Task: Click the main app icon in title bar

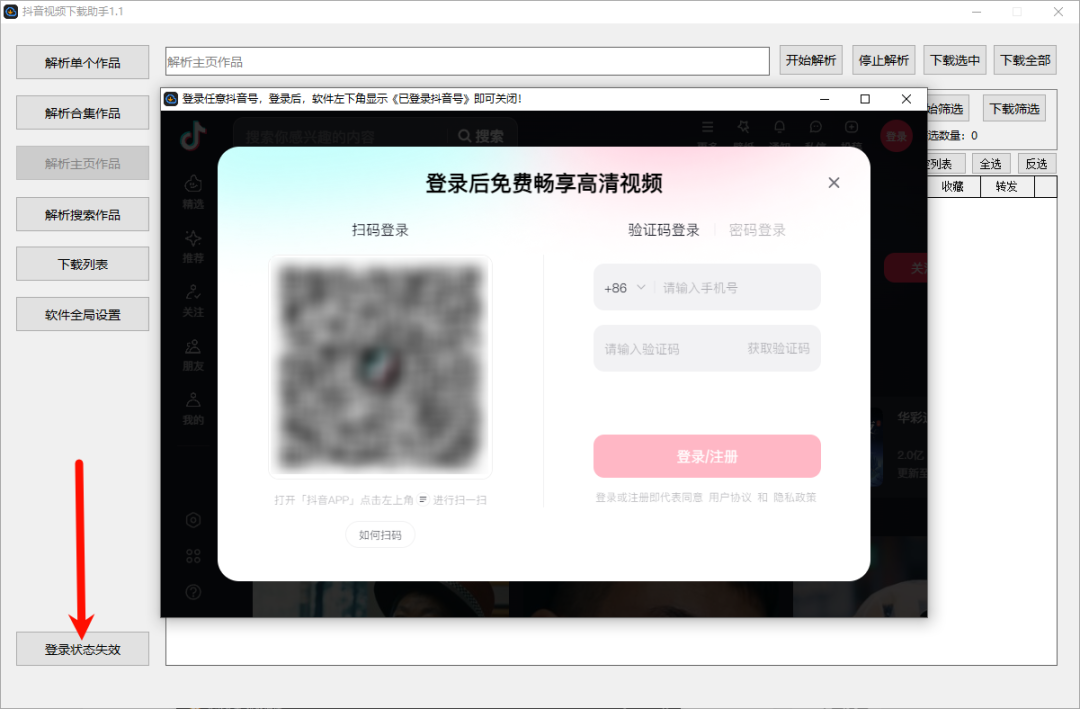Action: pos(10,11)
